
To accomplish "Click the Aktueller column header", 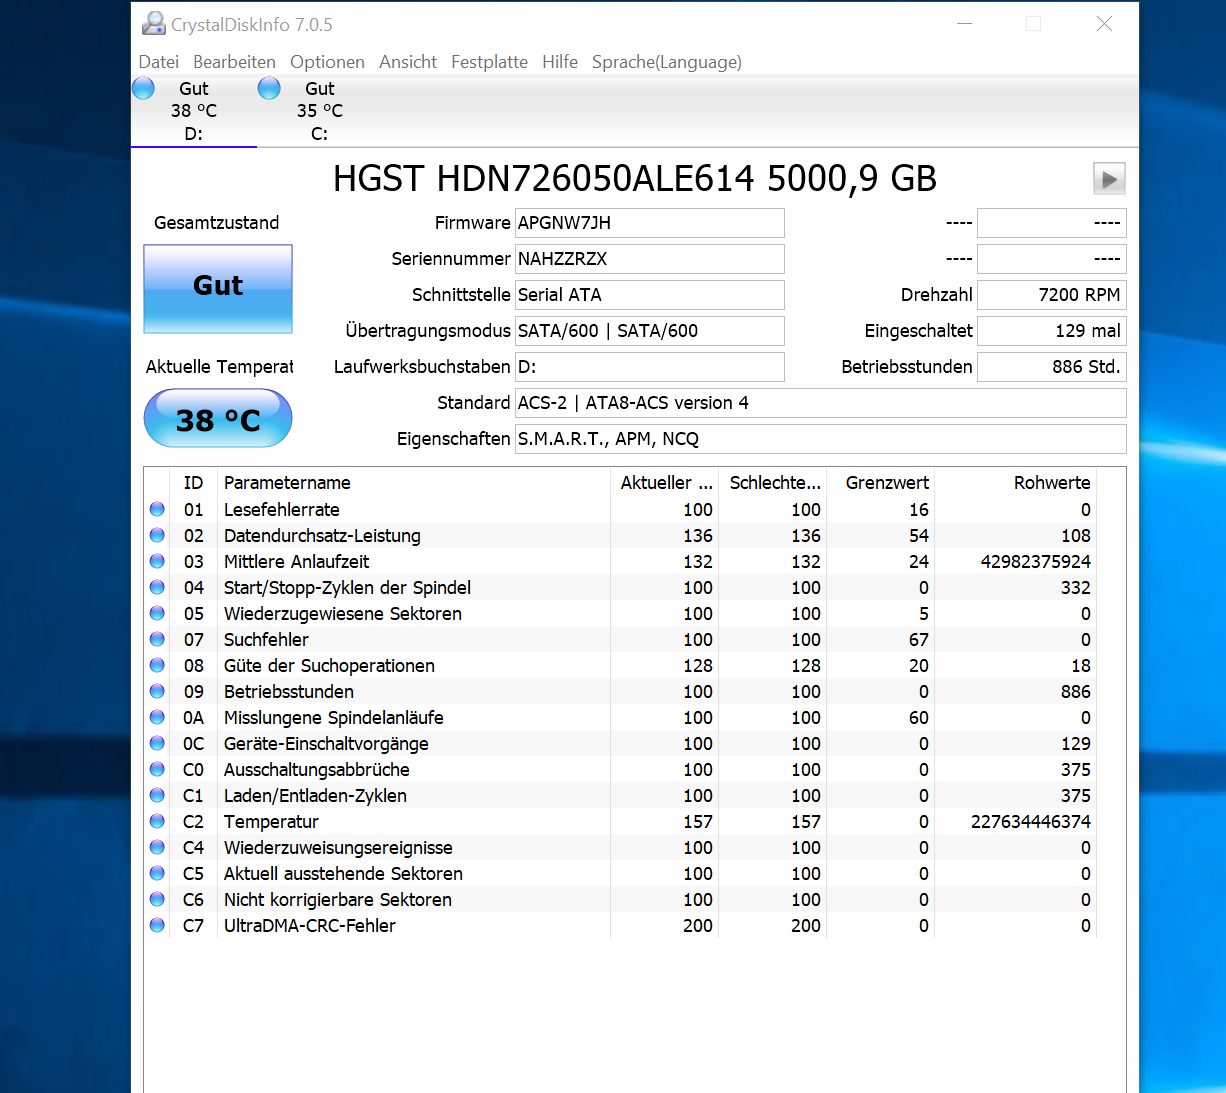I will [x=665, y=483].
